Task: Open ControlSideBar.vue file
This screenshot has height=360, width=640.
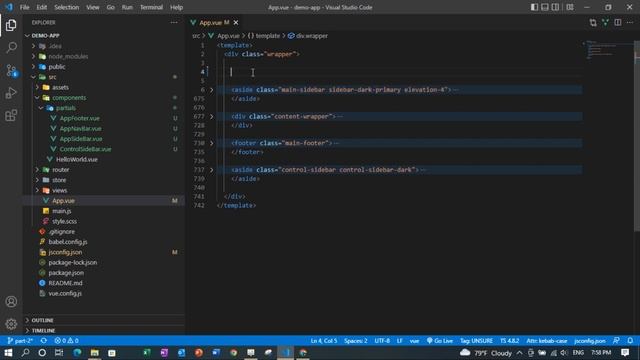Action: 85,149
